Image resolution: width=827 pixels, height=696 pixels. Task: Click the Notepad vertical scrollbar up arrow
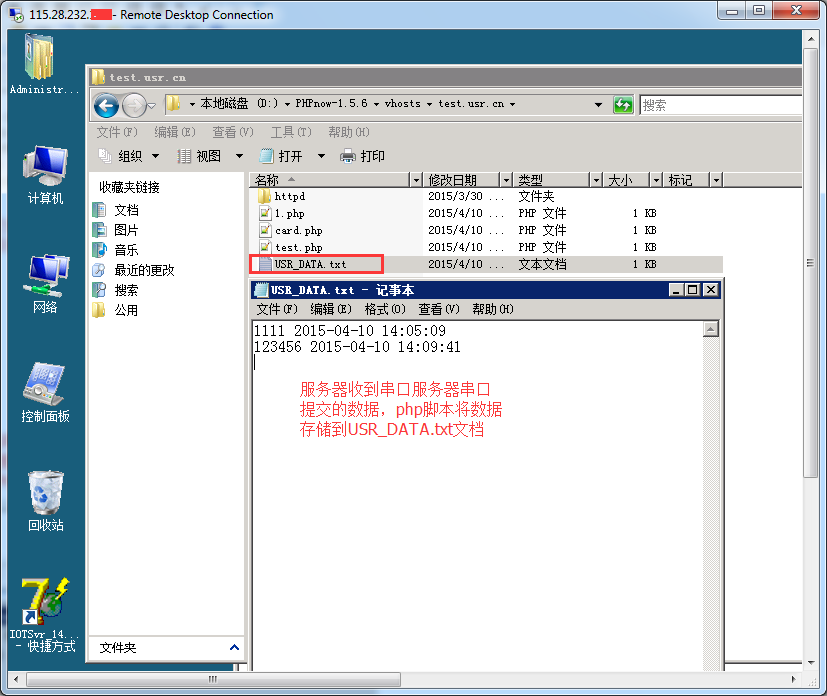click(x=711, y=329)
